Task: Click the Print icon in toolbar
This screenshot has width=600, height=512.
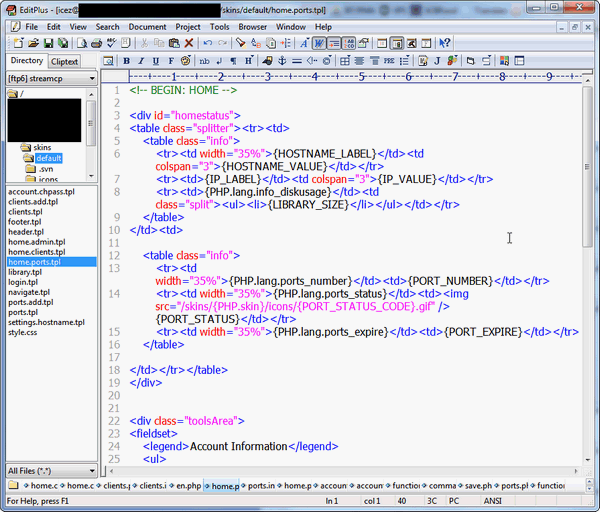Action: coord(96,43)
